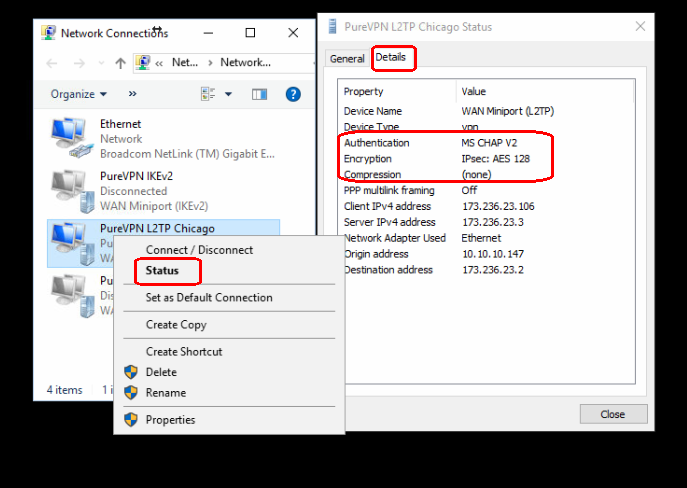Go up one folder level arrow
Image resolution: width=687 pixels, height=488 pixels.
click(120, 63)
